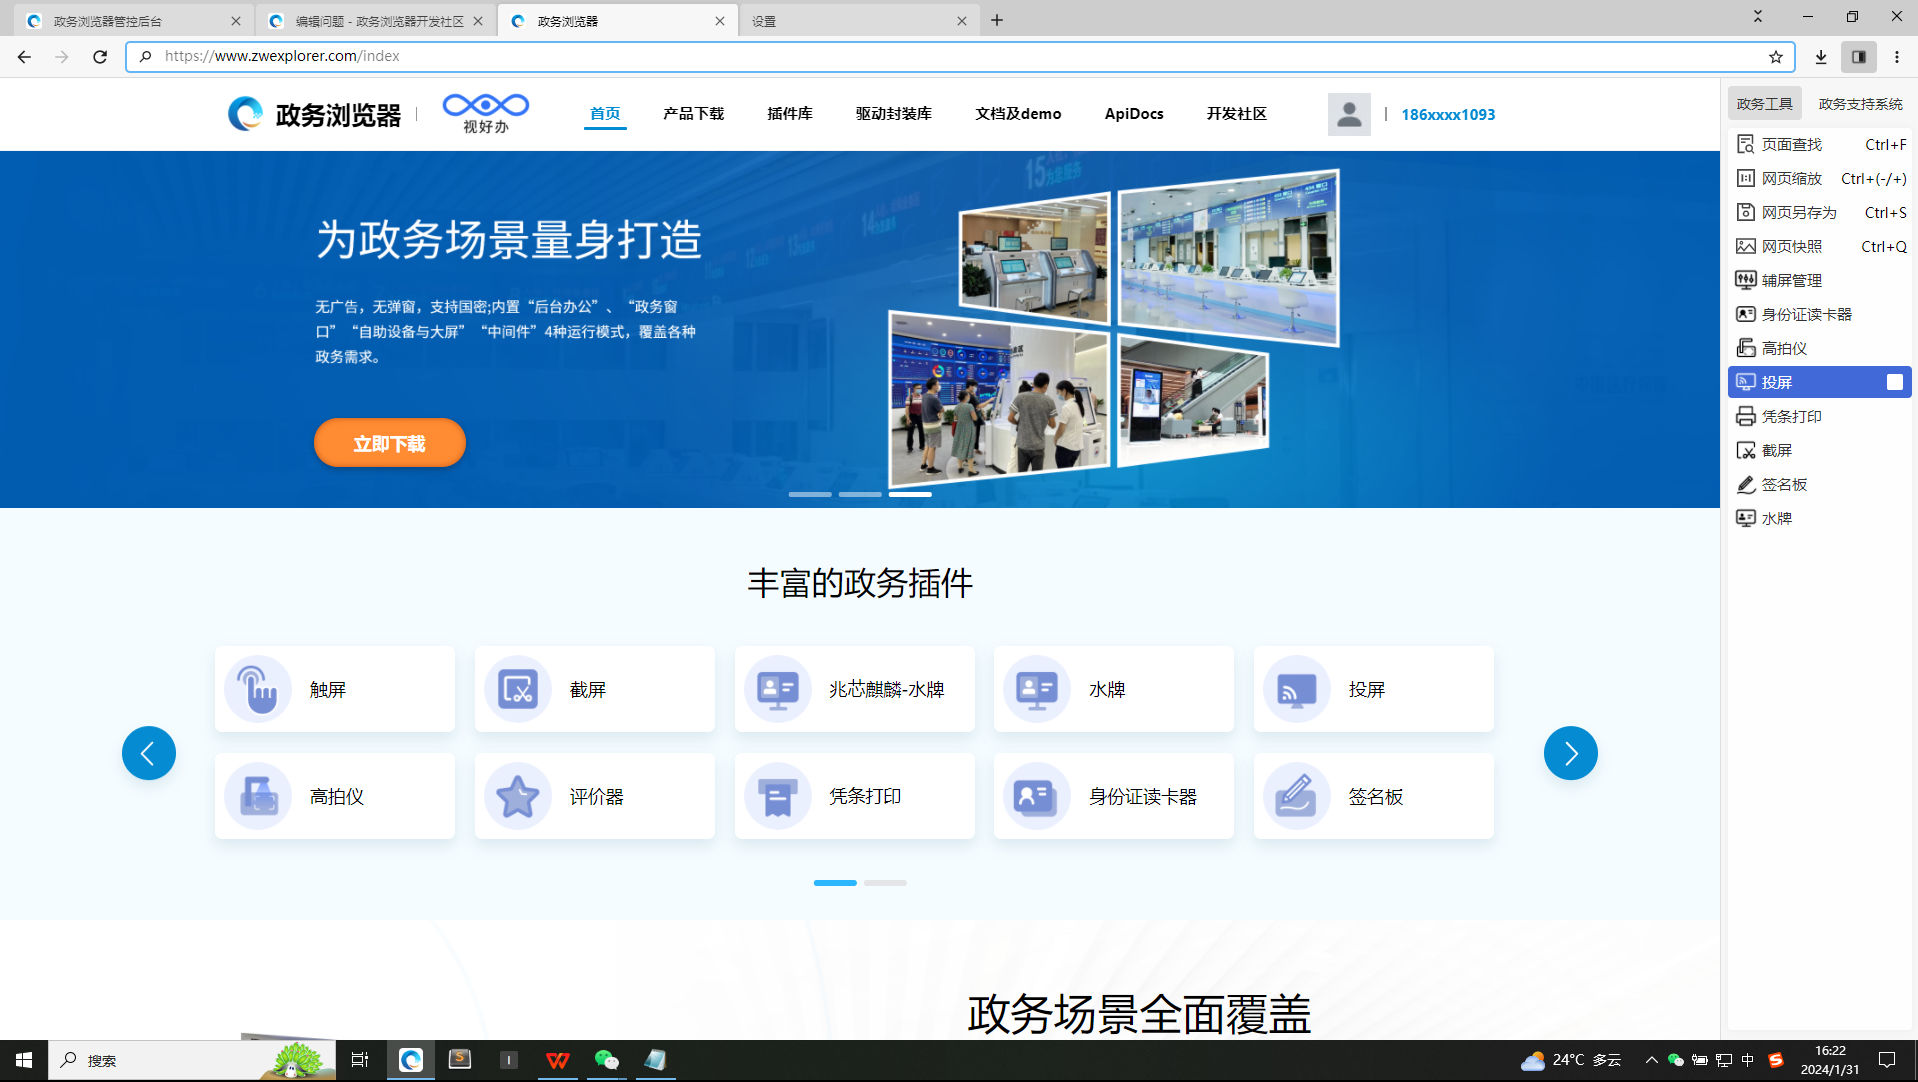This screenshot has width=1918, height=1082.
Task: Open 高拍仪 plugin card
Action: click(x=335, y=796)
